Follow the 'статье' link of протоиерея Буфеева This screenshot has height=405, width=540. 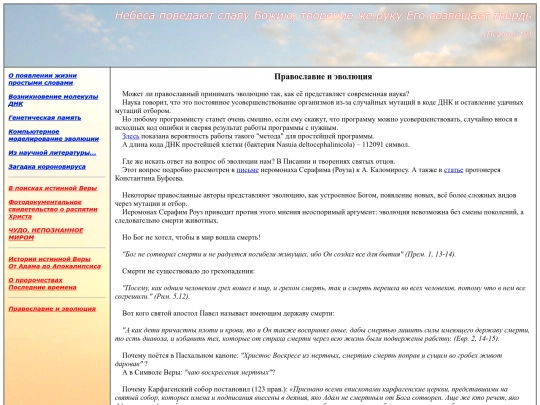pos(454,170)
